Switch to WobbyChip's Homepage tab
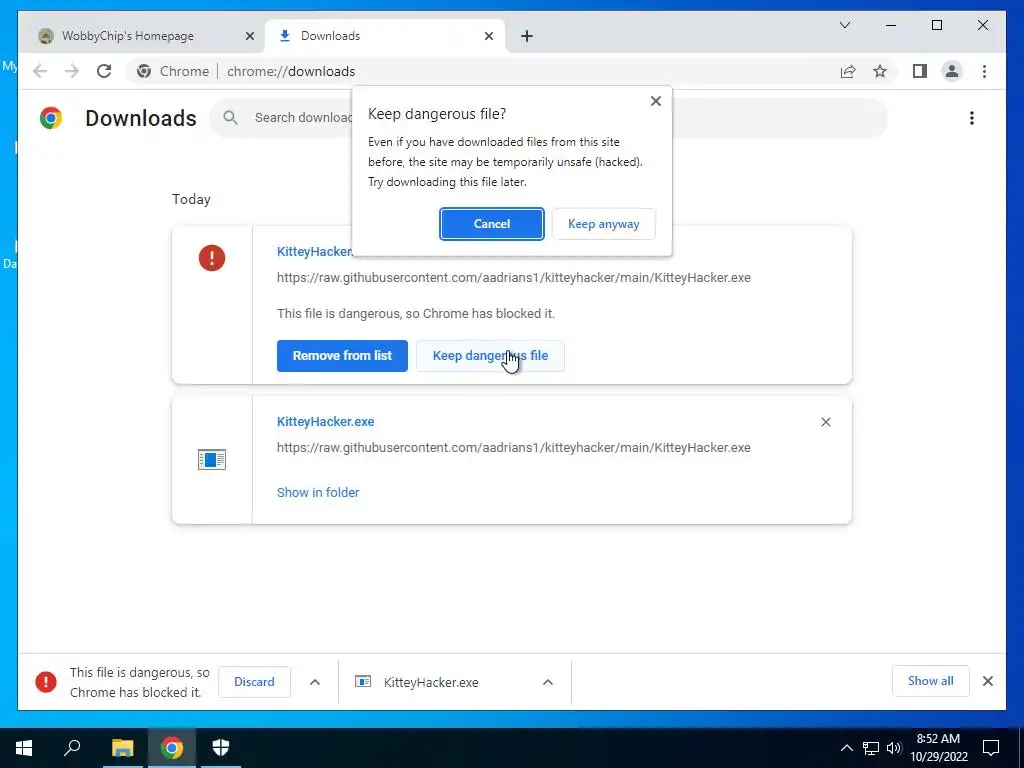Screen dimensions: 1024x768 [x=127, y=36]
